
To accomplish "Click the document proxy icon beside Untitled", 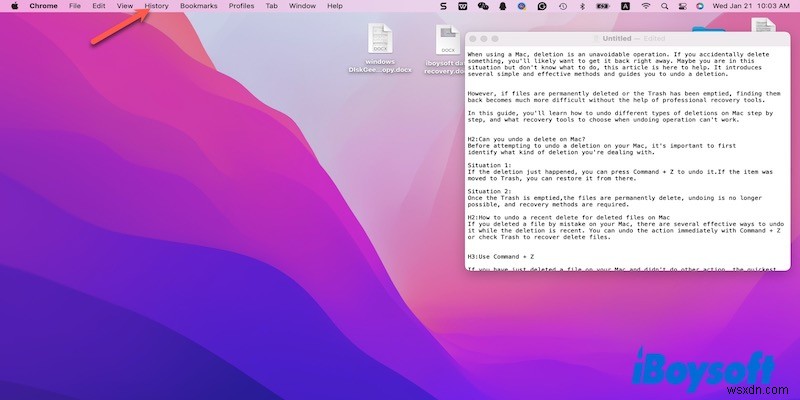I will 596,39.
